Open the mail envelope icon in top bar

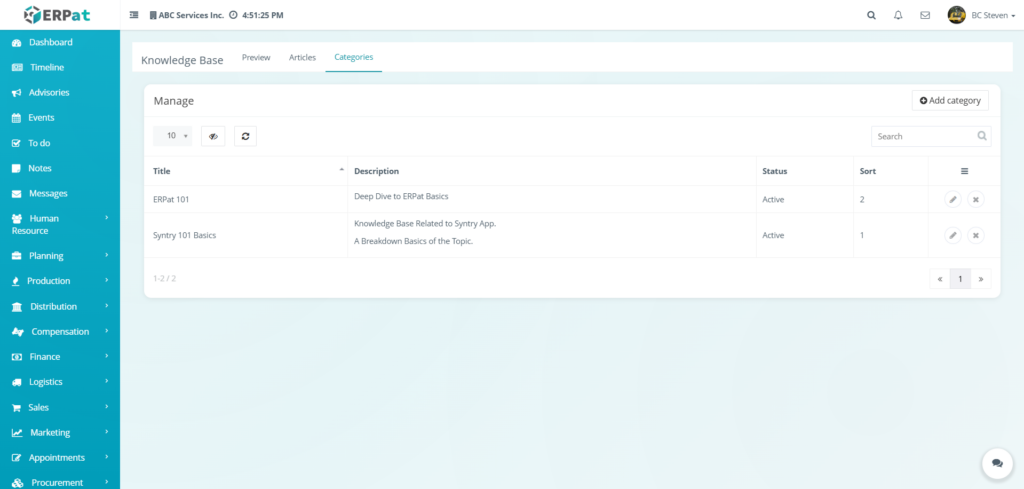925,15
